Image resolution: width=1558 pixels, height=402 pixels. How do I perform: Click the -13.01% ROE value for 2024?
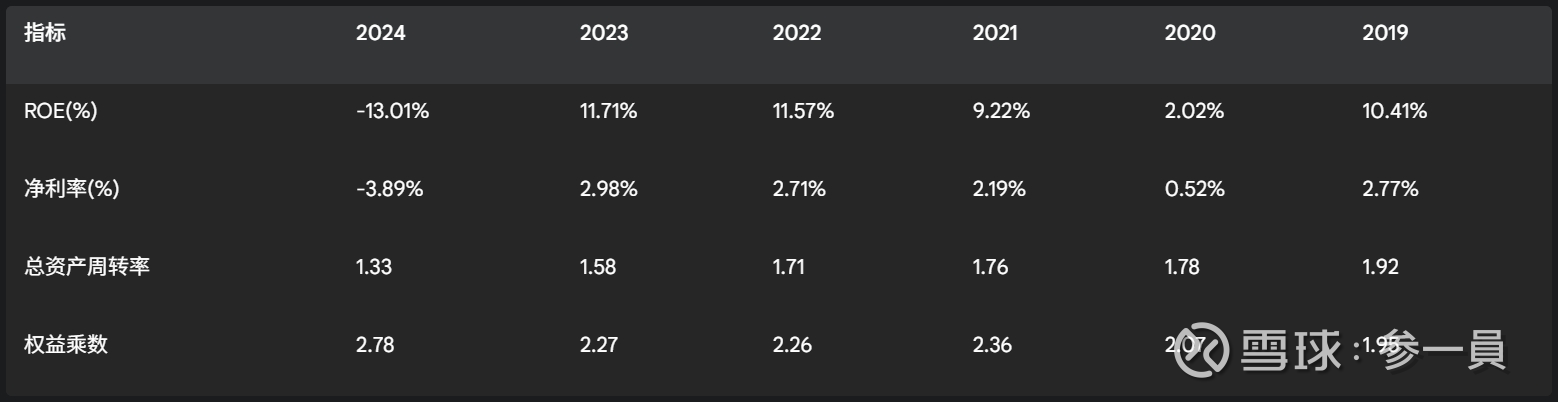(x=393, y=111)
